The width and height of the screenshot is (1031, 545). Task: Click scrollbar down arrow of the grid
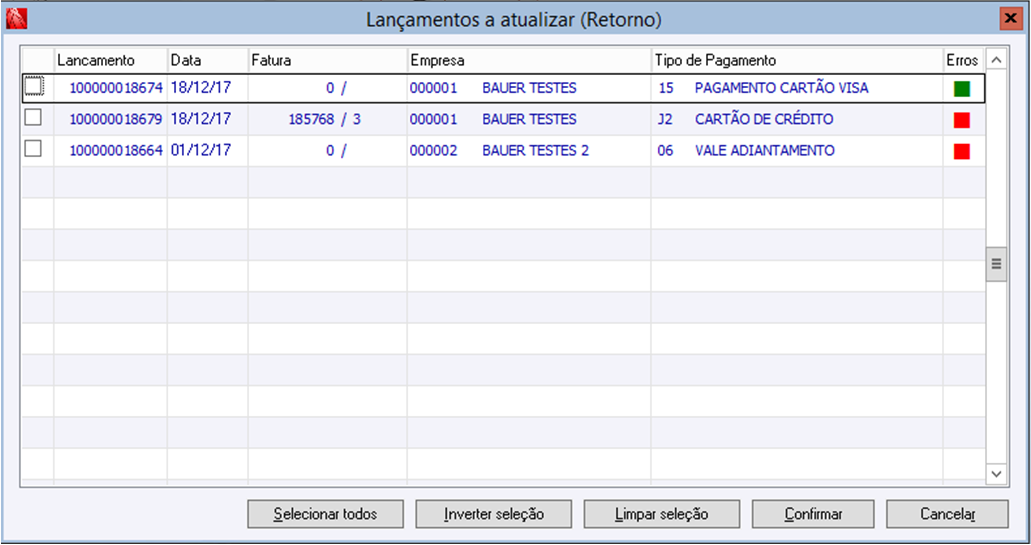(995, 473)
